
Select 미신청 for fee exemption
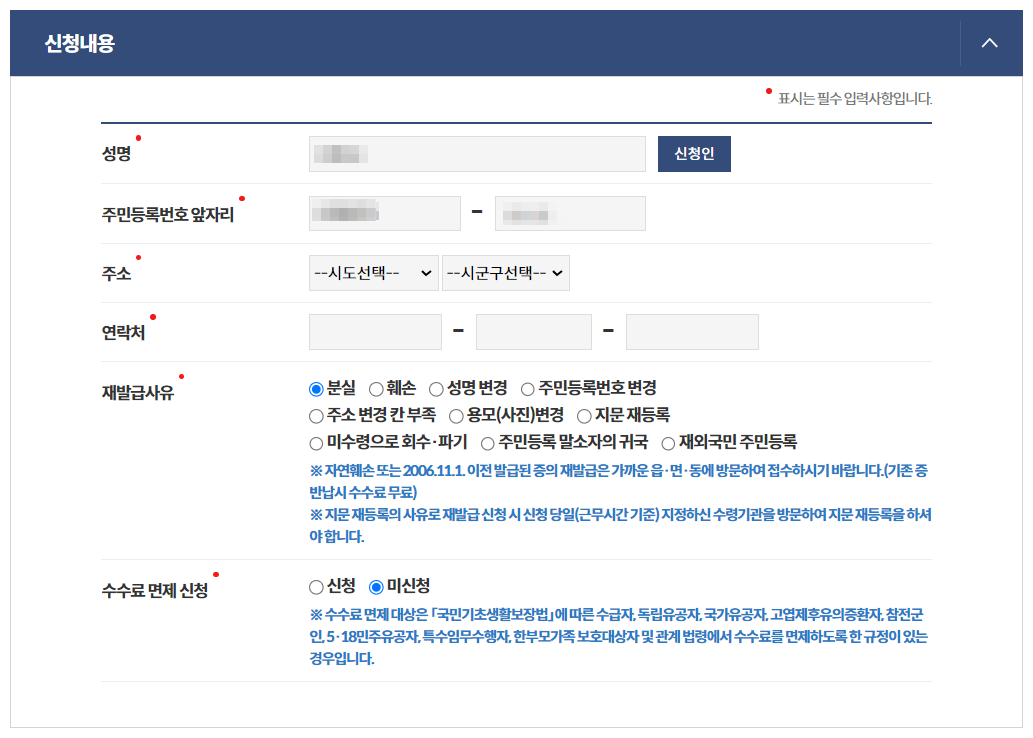pos(376,586)
